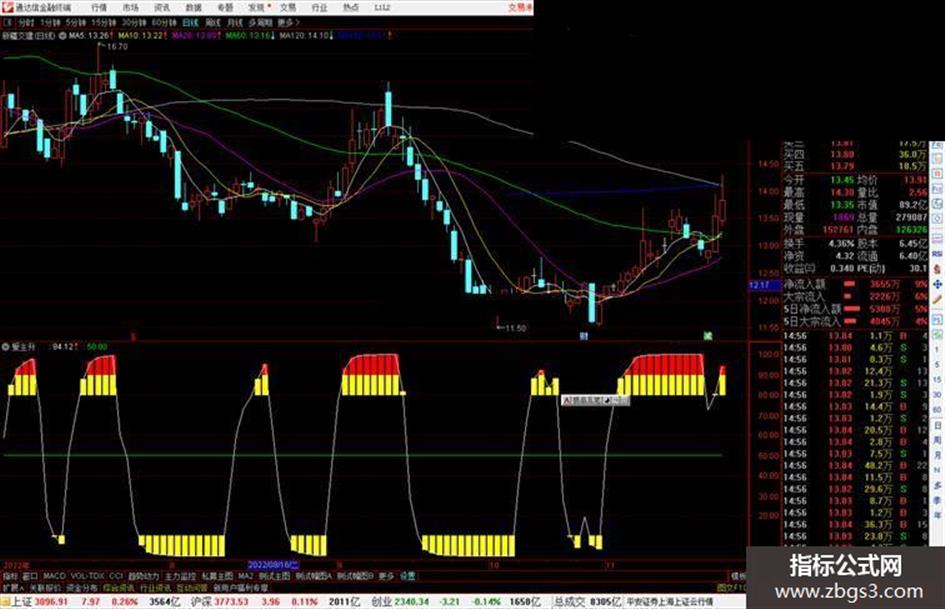Click the round icon beside stock name

(62, 36)
